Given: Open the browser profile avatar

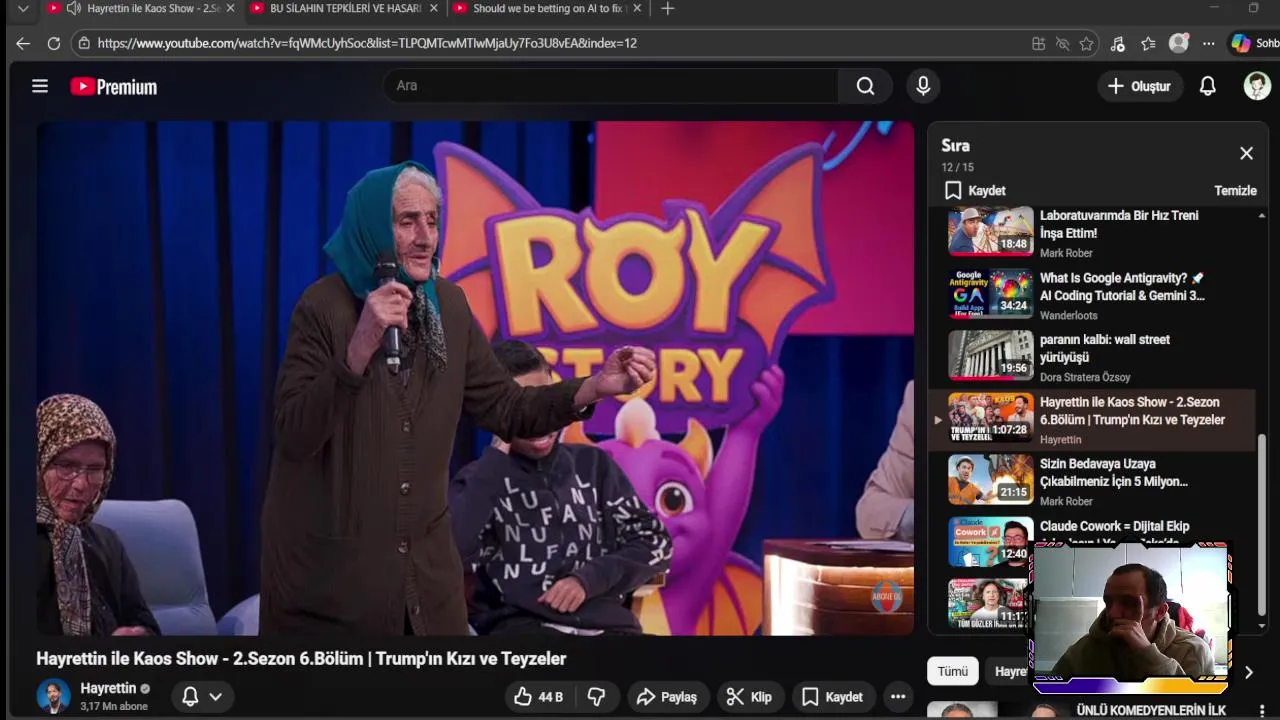Looking at the screenshot, I should (x=1179, y=43).
